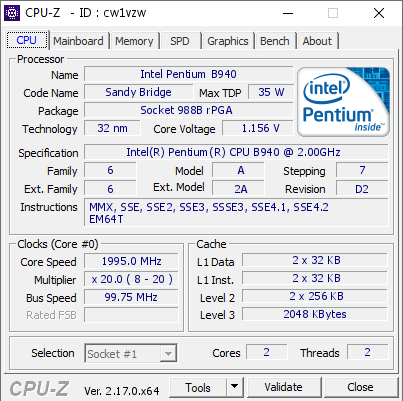
Task: Click the Ext. Model value '2A'
Action: [x=239, y=188]
